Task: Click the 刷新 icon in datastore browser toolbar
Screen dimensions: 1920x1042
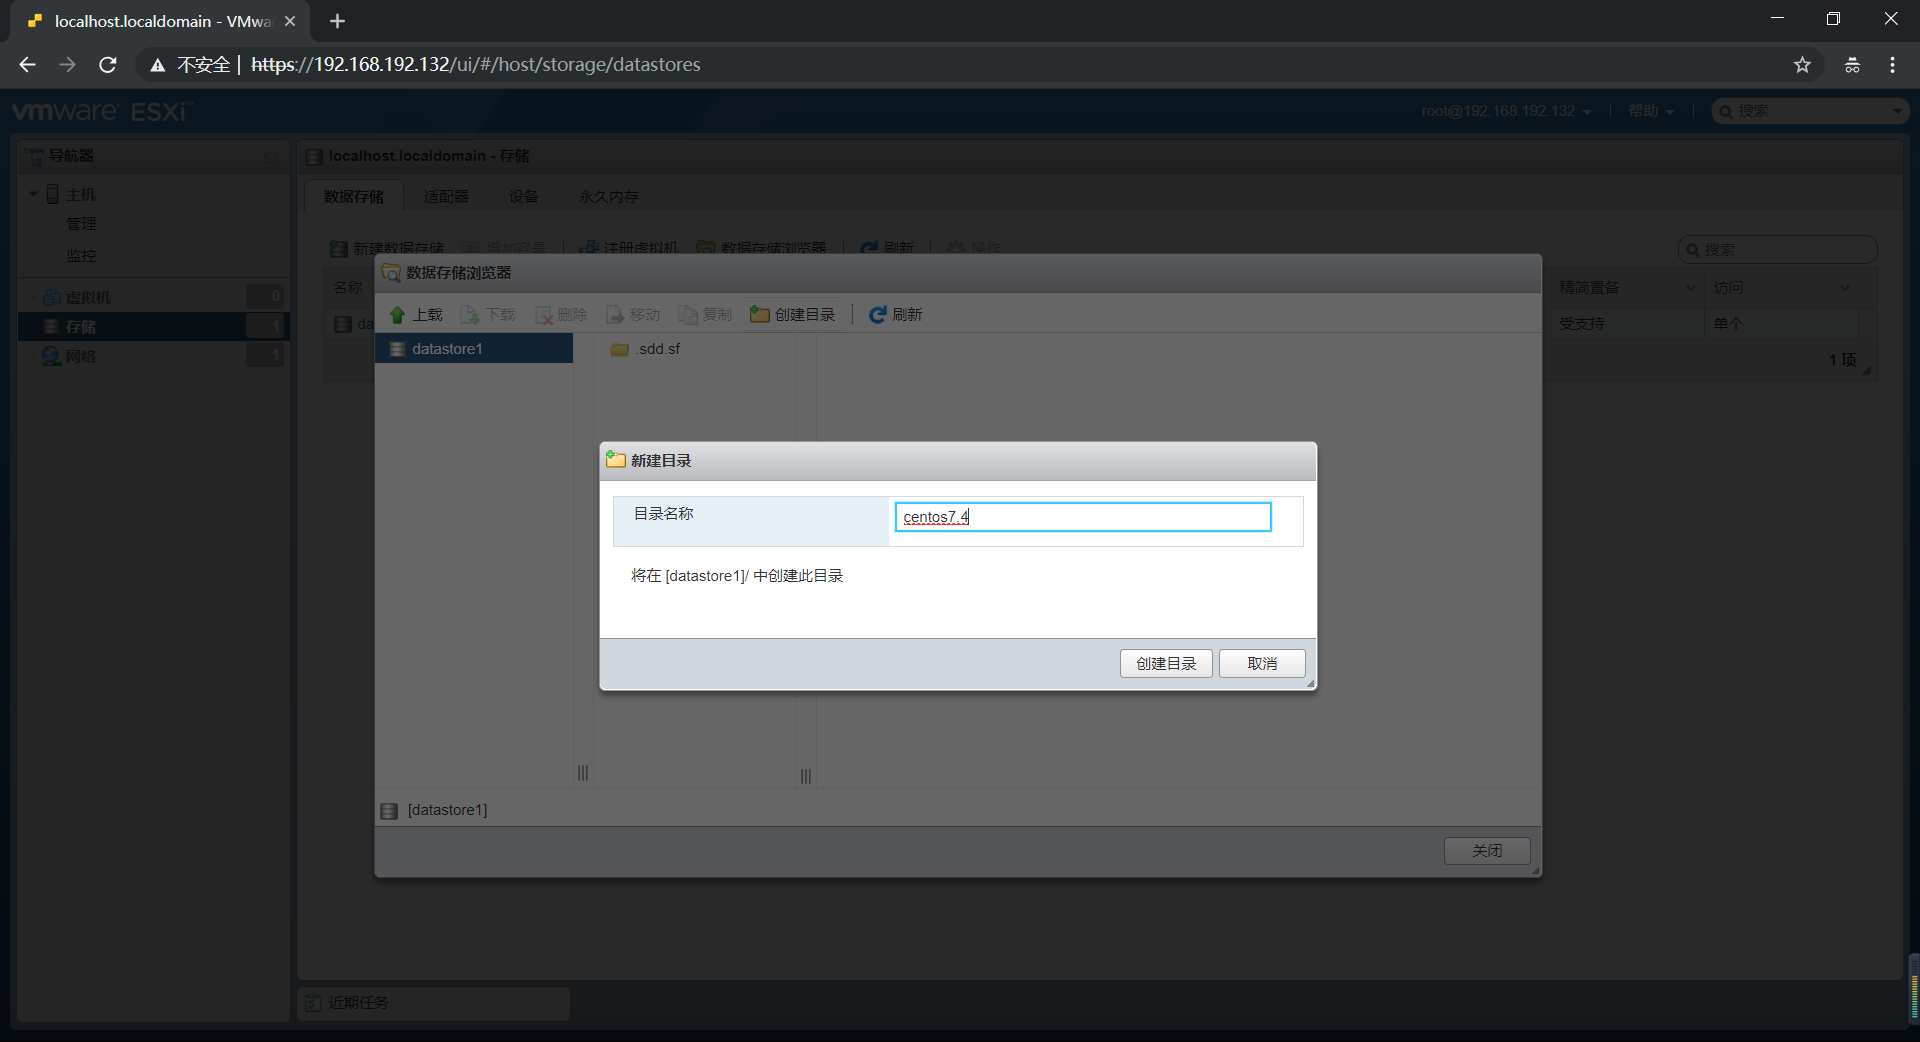Action: (x=877, y=315)
